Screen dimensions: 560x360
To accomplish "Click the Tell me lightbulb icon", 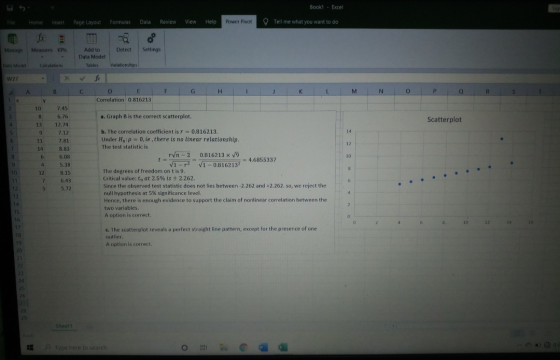I will pyautogui.click(x=265, y=22).
